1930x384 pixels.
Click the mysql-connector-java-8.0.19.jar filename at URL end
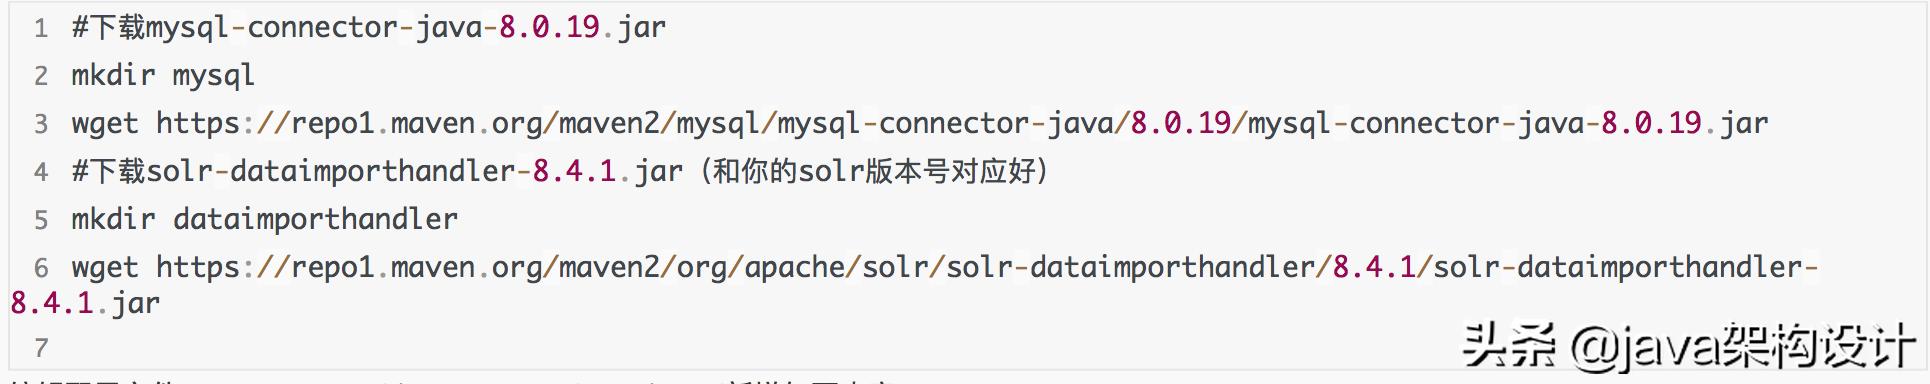click(1508, 124)
